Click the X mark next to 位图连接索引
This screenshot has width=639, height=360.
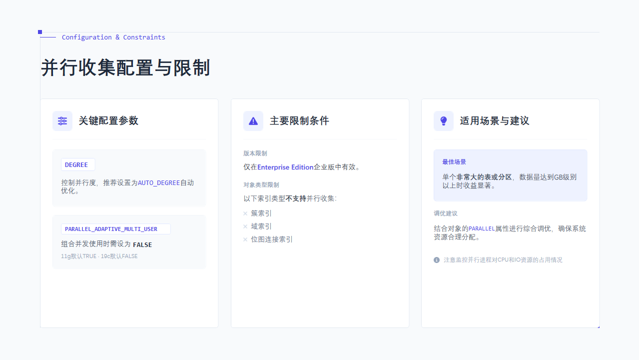(245, 239)
